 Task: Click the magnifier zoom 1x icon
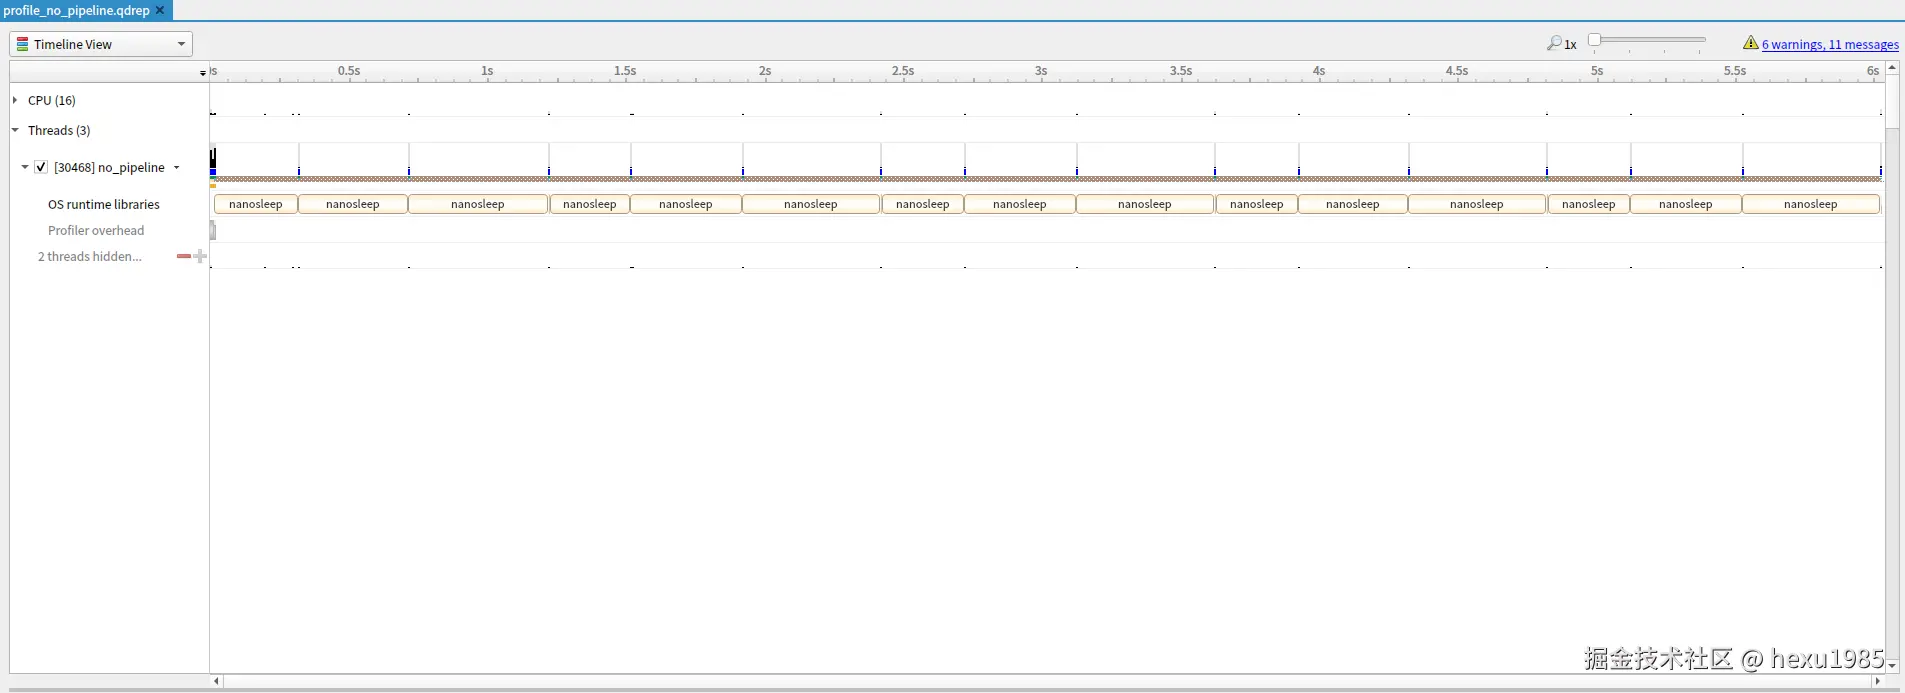tap(1554, 43)
